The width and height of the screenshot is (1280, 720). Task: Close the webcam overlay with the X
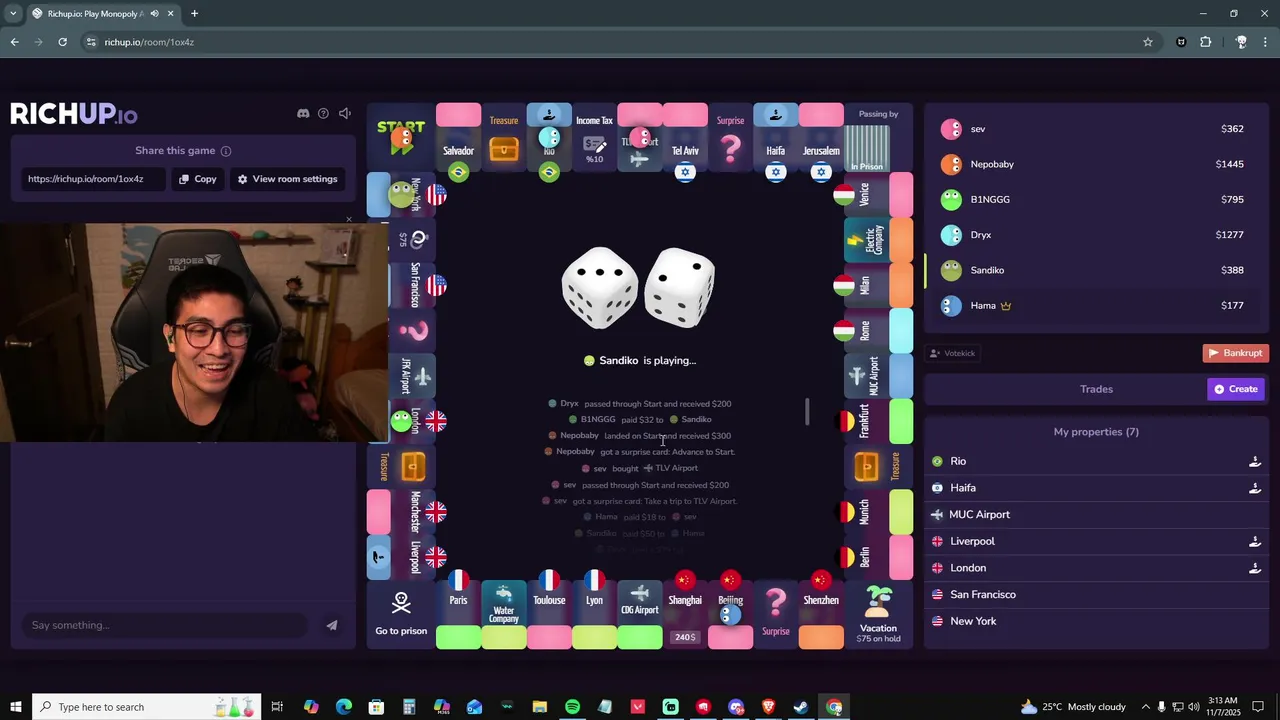pyautogui.click(x=349, y=218)
